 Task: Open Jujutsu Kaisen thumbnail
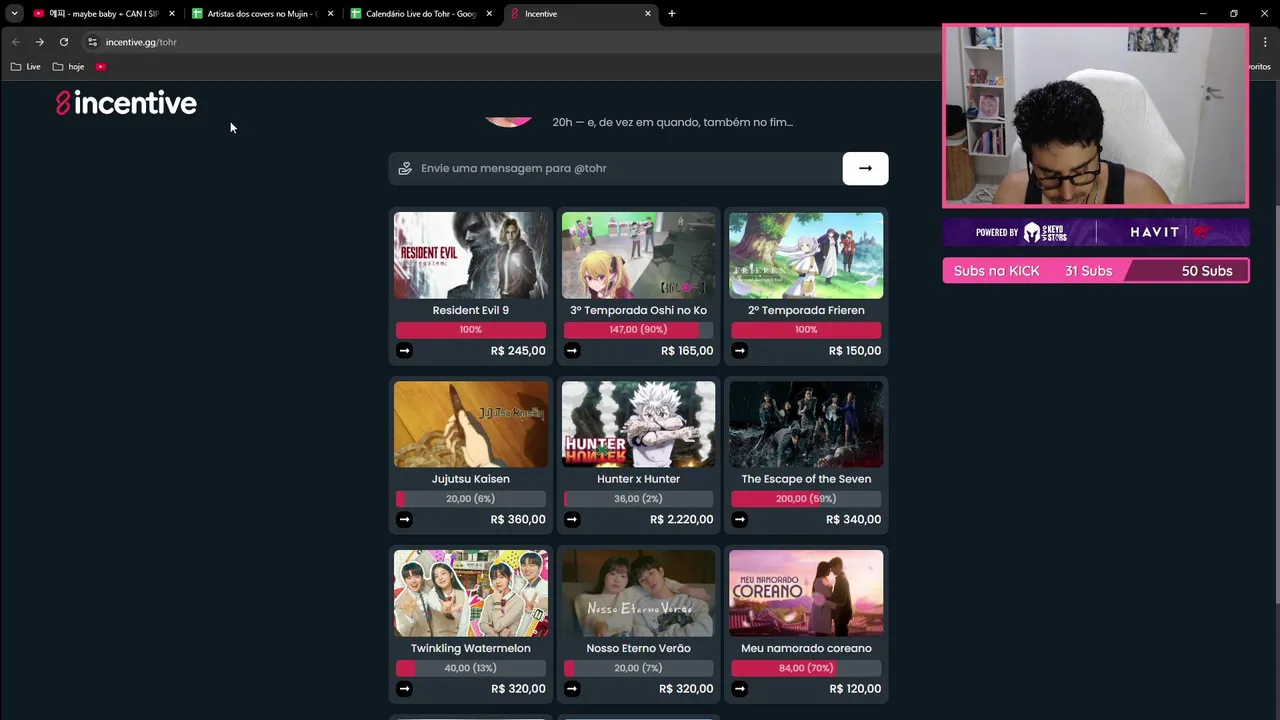[x=471, y=424]
